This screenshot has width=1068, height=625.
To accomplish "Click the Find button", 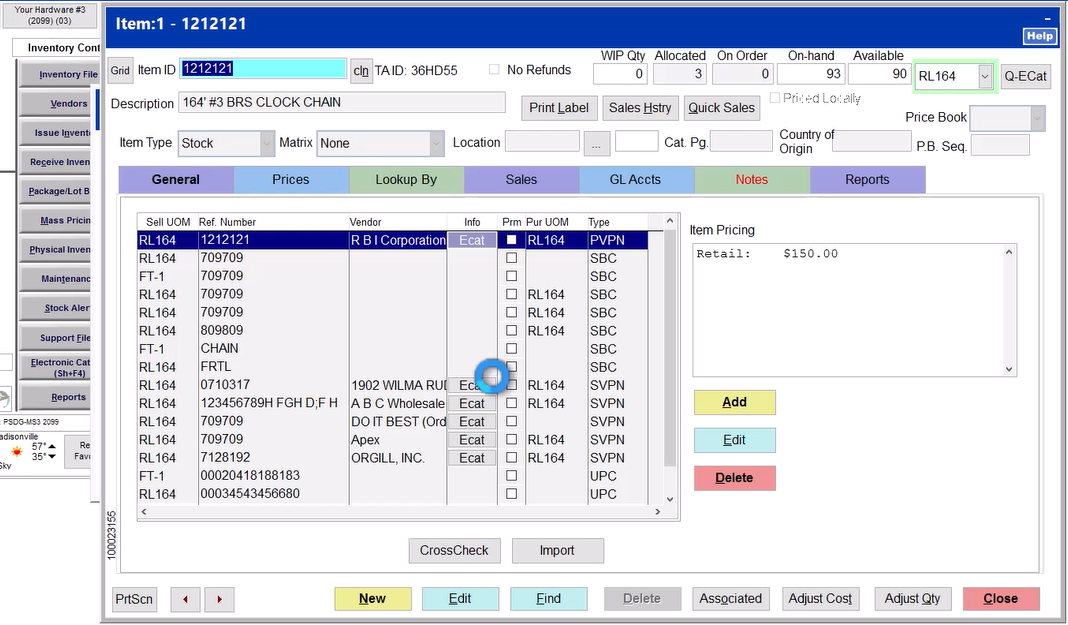I will tap(548, 599).
